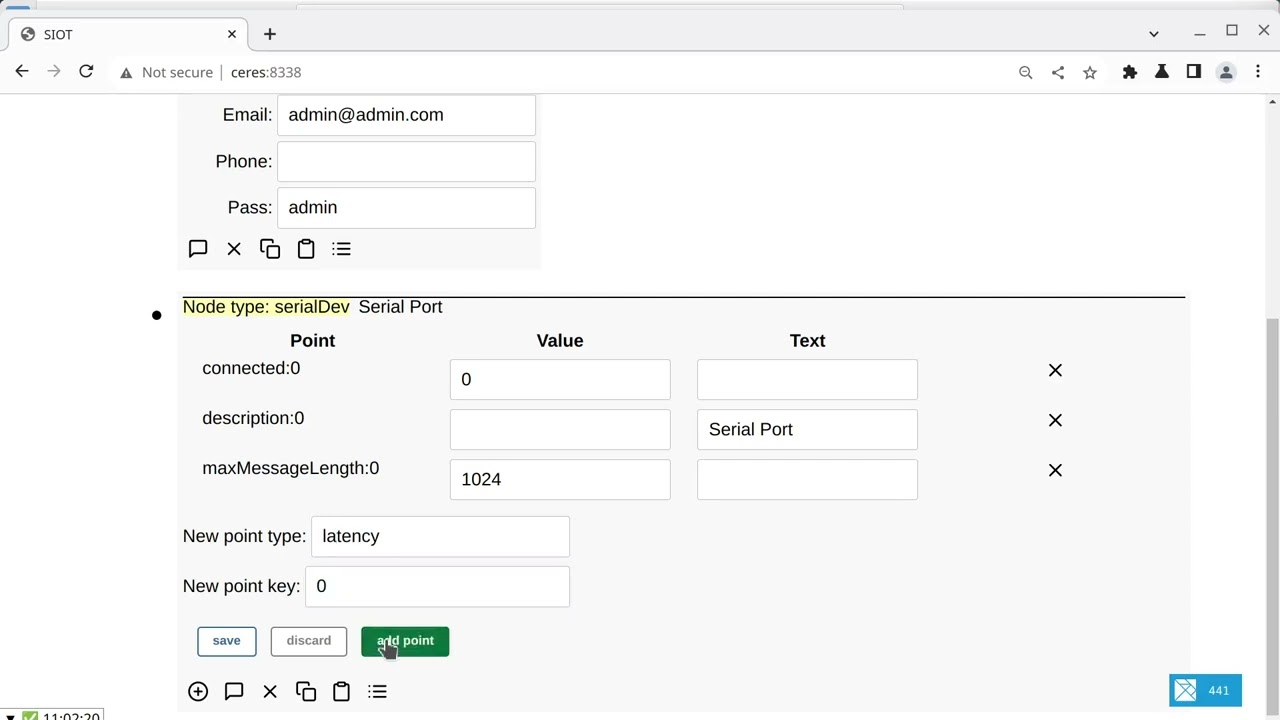Click copy node icon under Pass field
The width and height of the screenshot is (1280, 720).
270,249
